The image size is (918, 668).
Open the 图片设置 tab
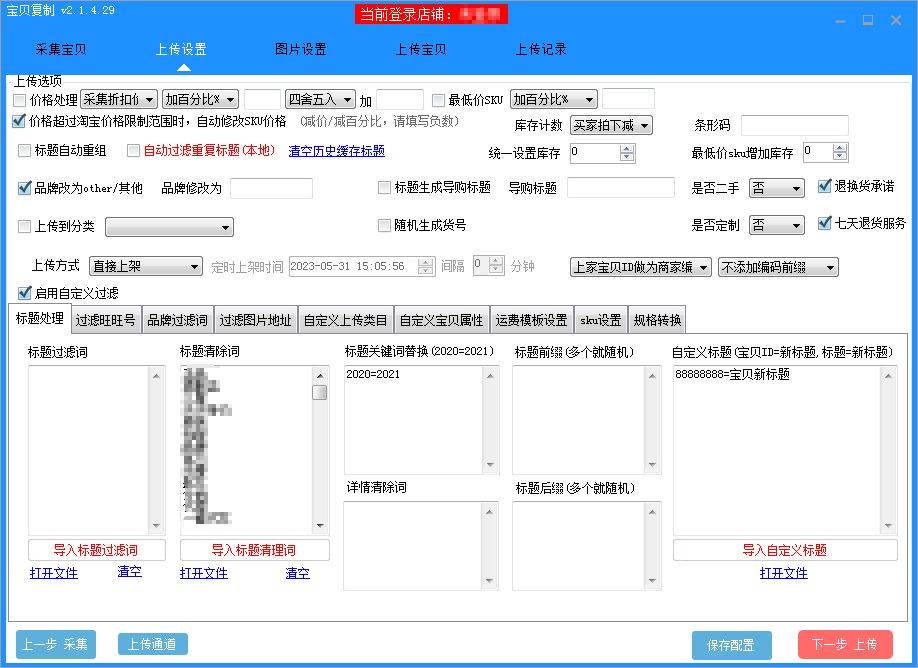[300, 49]
